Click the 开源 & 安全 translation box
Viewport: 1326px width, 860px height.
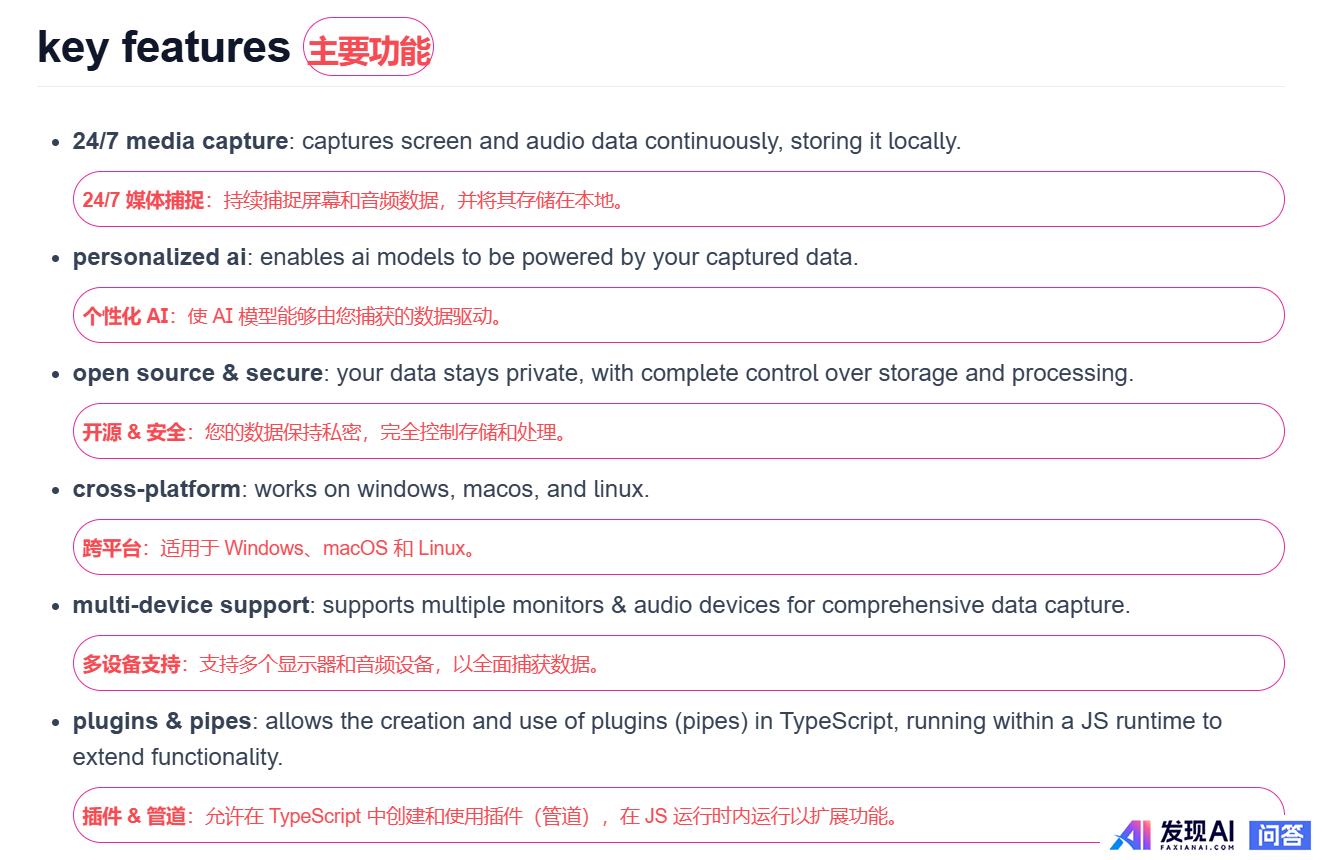[678, 431]
